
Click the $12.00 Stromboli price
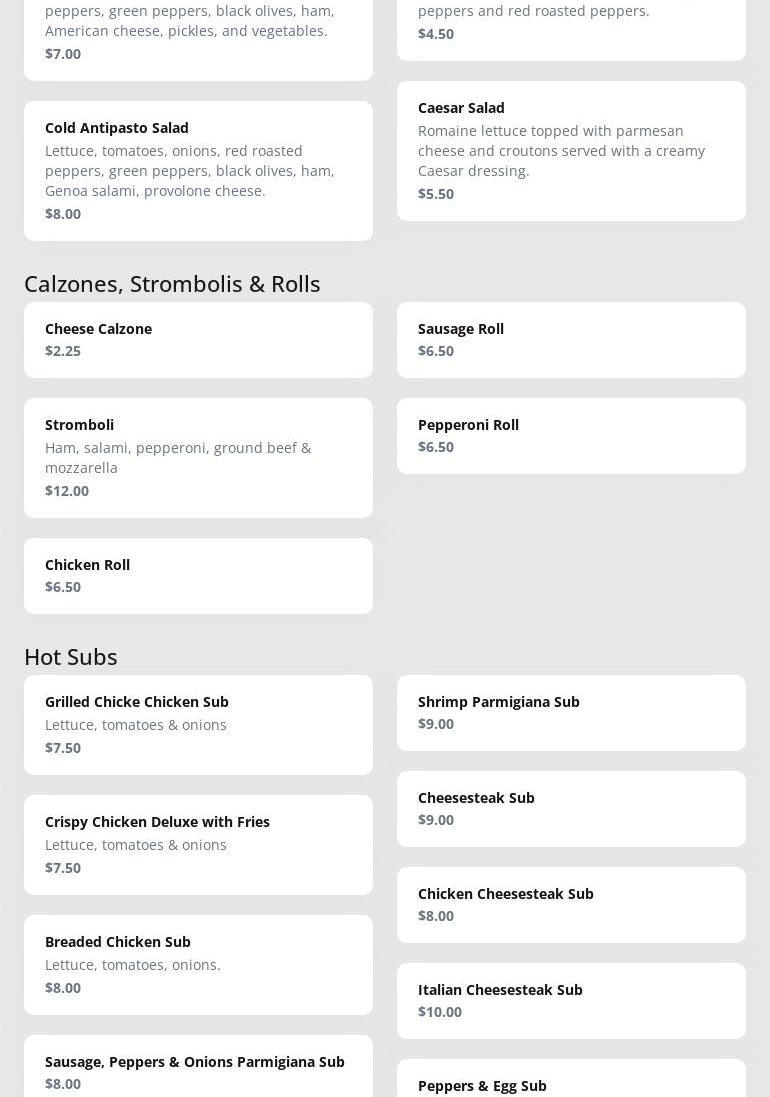click(x=67, y=490)
